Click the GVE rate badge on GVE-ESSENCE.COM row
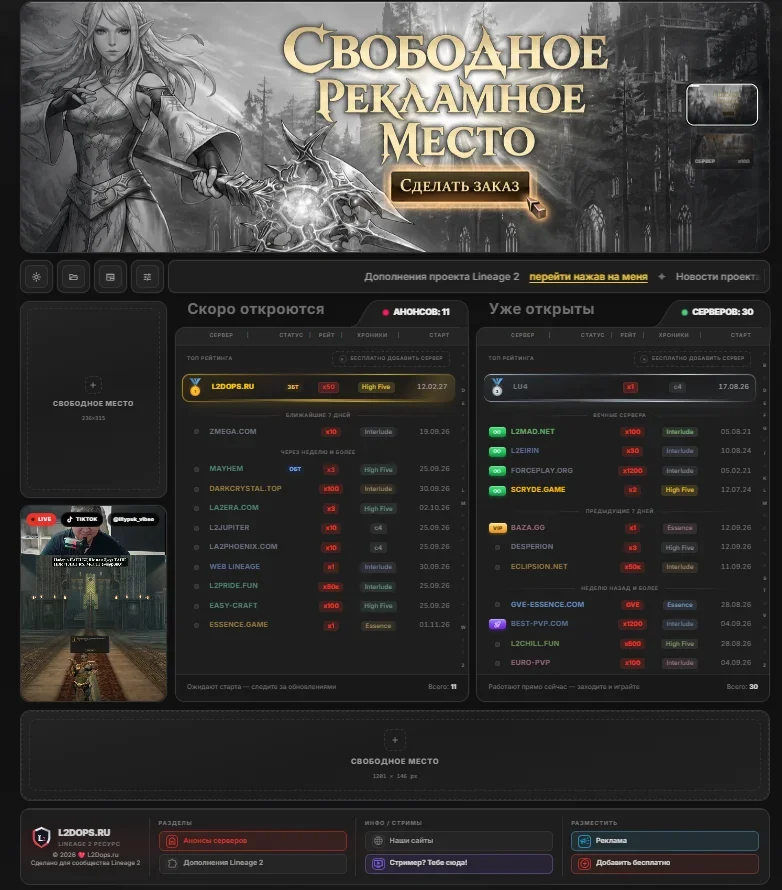 632,605
